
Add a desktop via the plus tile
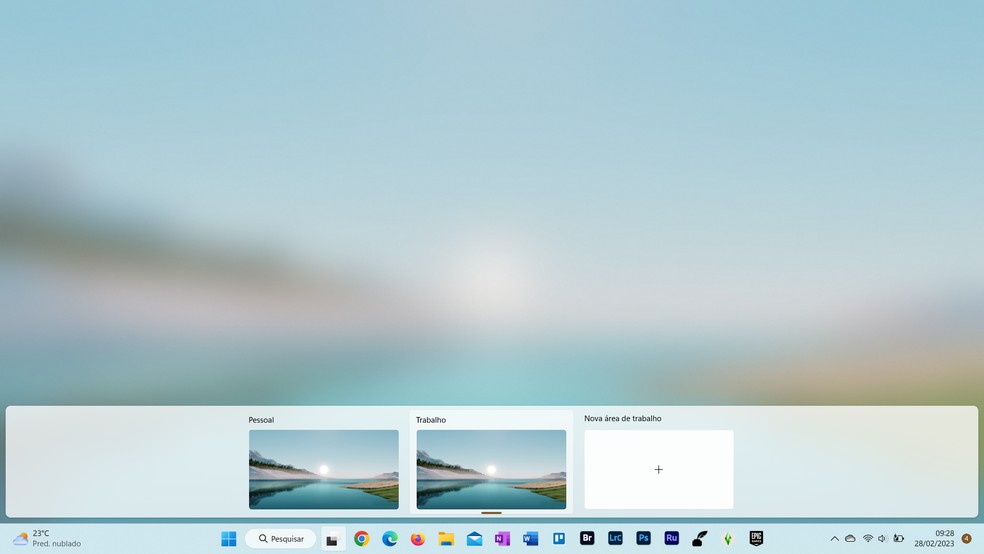tap(659, 469)
